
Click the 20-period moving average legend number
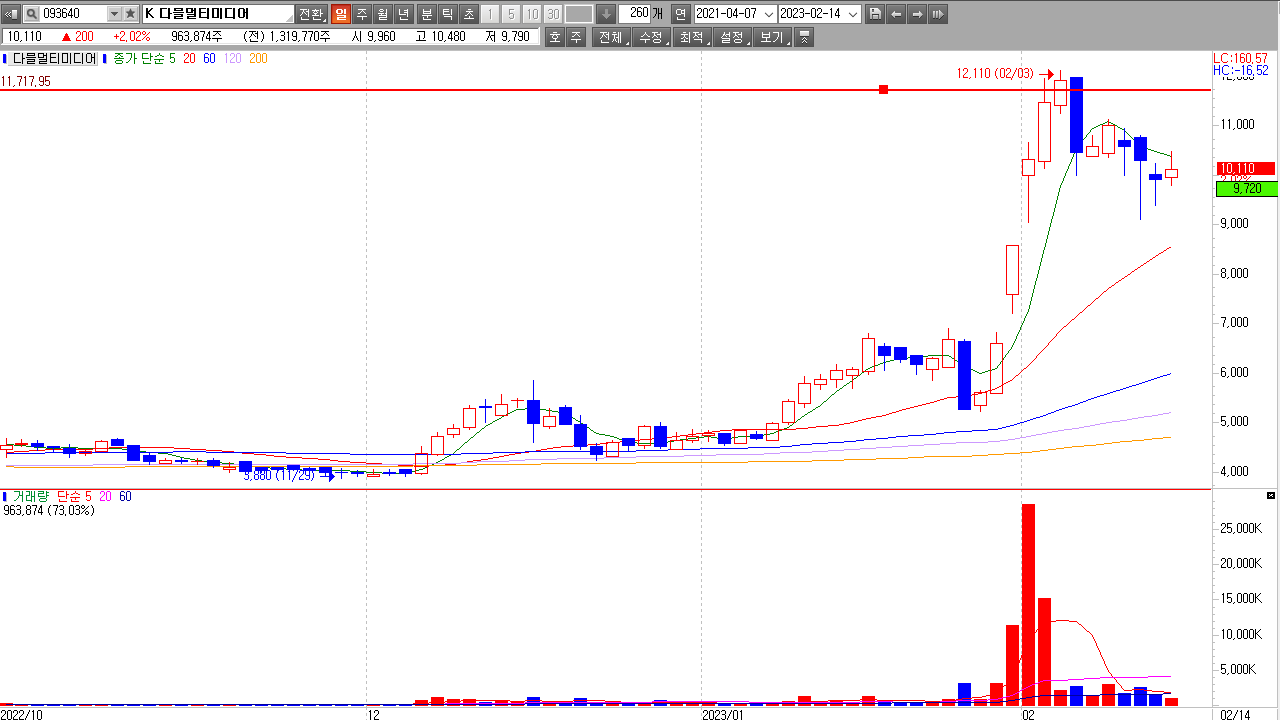pos(189,59)
